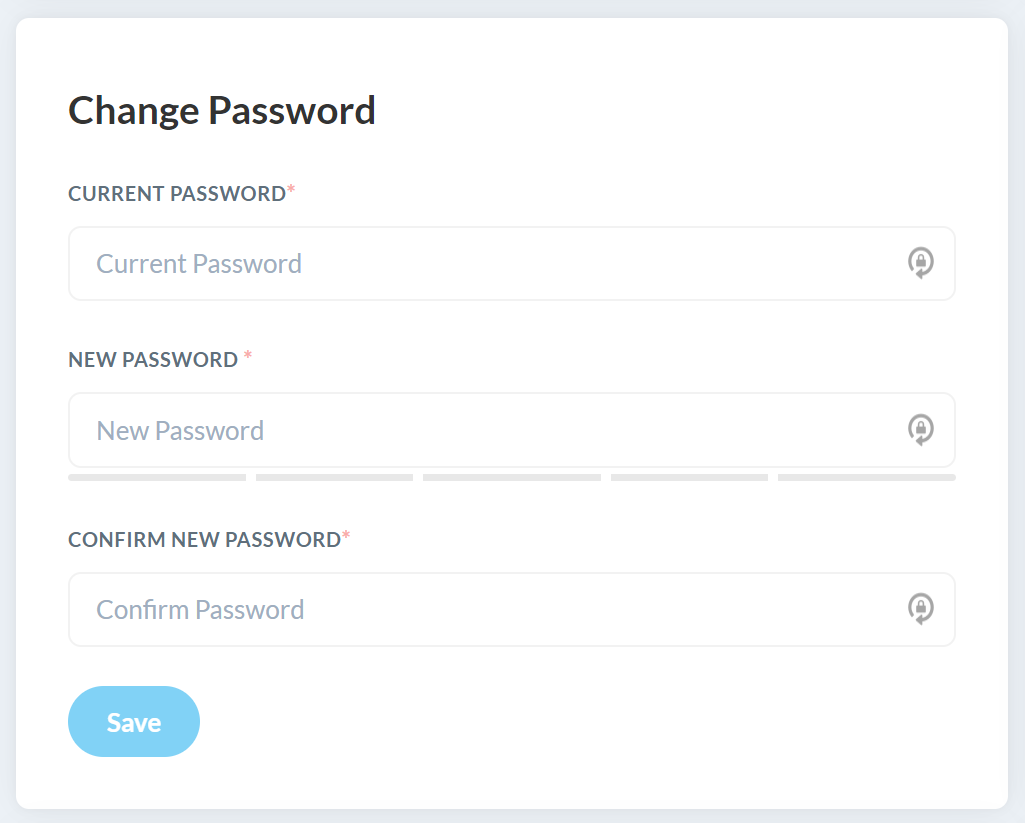Image resolution: width=1025 pixels, height=823 pixels.
Task: Click the red asterisk beside CONFIRM NEW PASSWORD
Action: 346,535
